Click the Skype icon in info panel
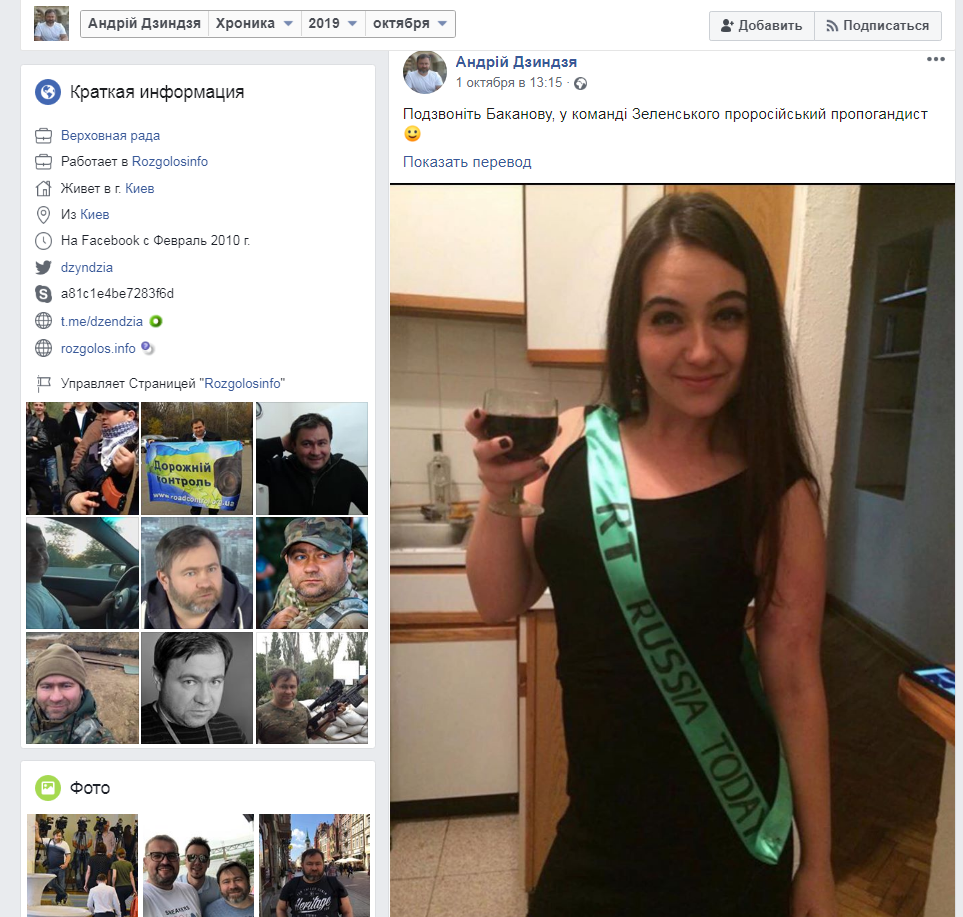 click(x=43, y=294)
